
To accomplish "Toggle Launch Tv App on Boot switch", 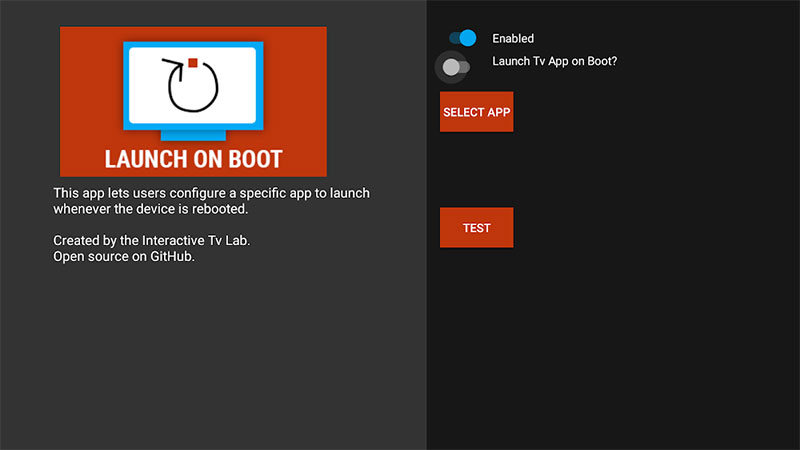I will click(456, 67).
